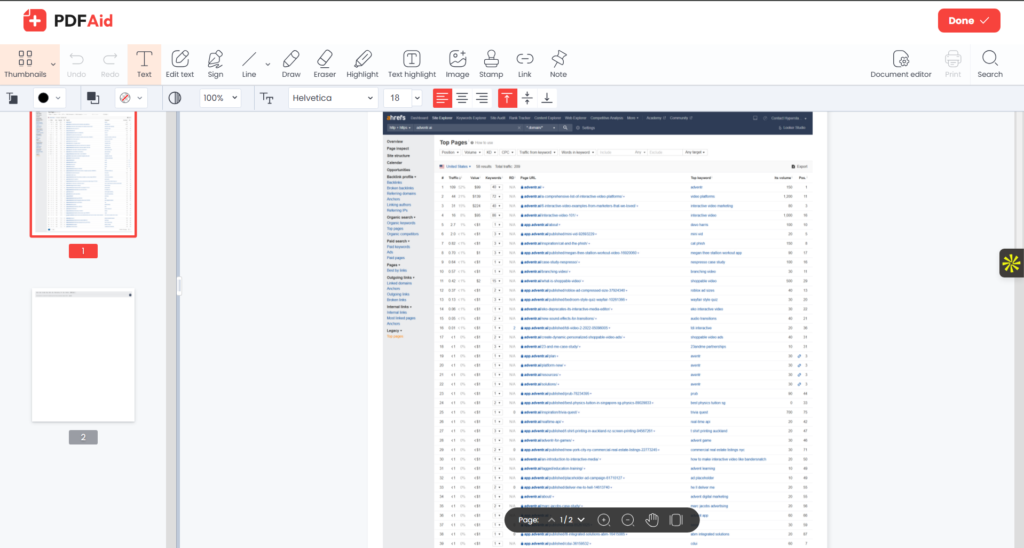Open the Helvetica font dropdown
Screen dimensions: 1024x548
(331, 98)
